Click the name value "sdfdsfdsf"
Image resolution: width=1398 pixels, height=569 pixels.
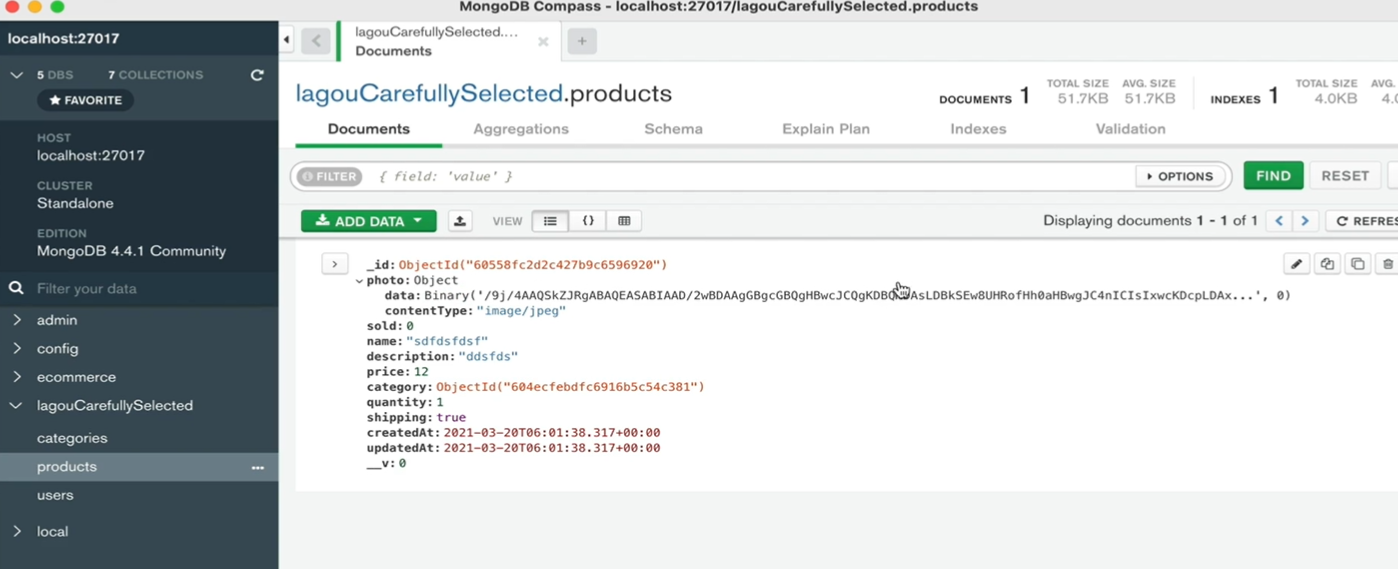click(447, 341)
